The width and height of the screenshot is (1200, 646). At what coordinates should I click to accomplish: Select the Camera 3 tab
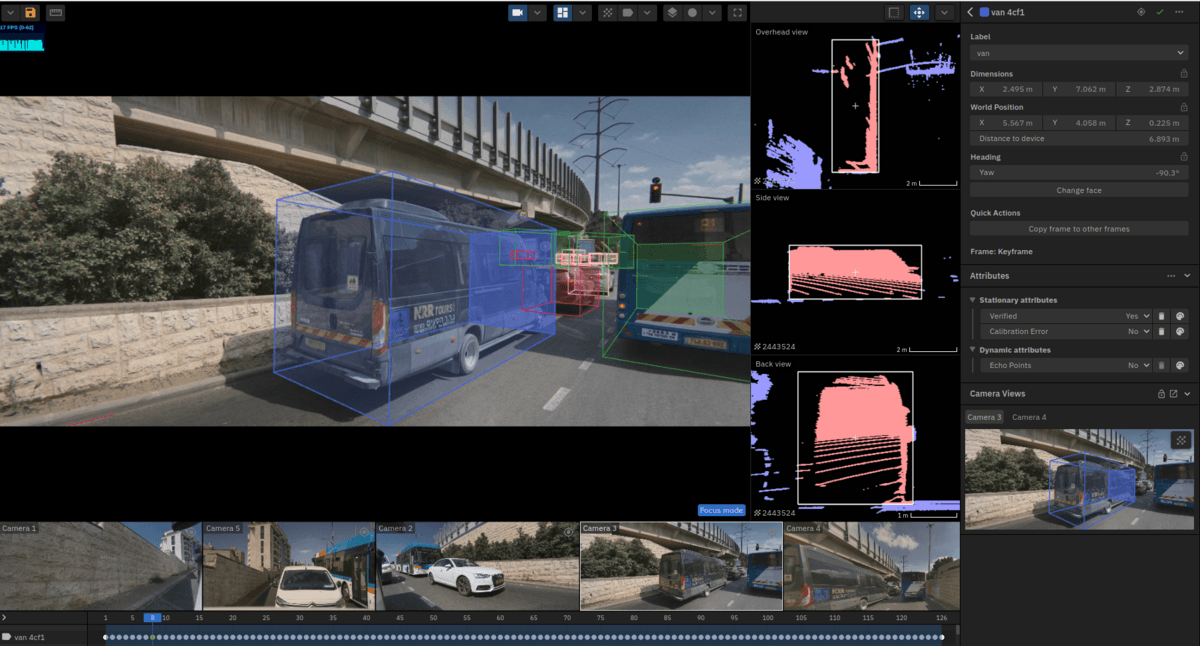point(983,417)
